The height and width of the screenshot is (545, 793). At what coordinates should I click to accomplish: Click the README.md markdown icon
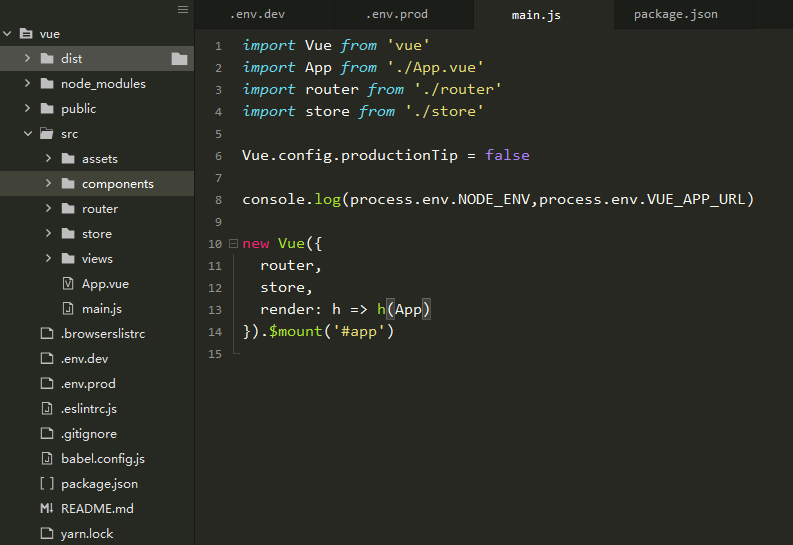point(47,509)
